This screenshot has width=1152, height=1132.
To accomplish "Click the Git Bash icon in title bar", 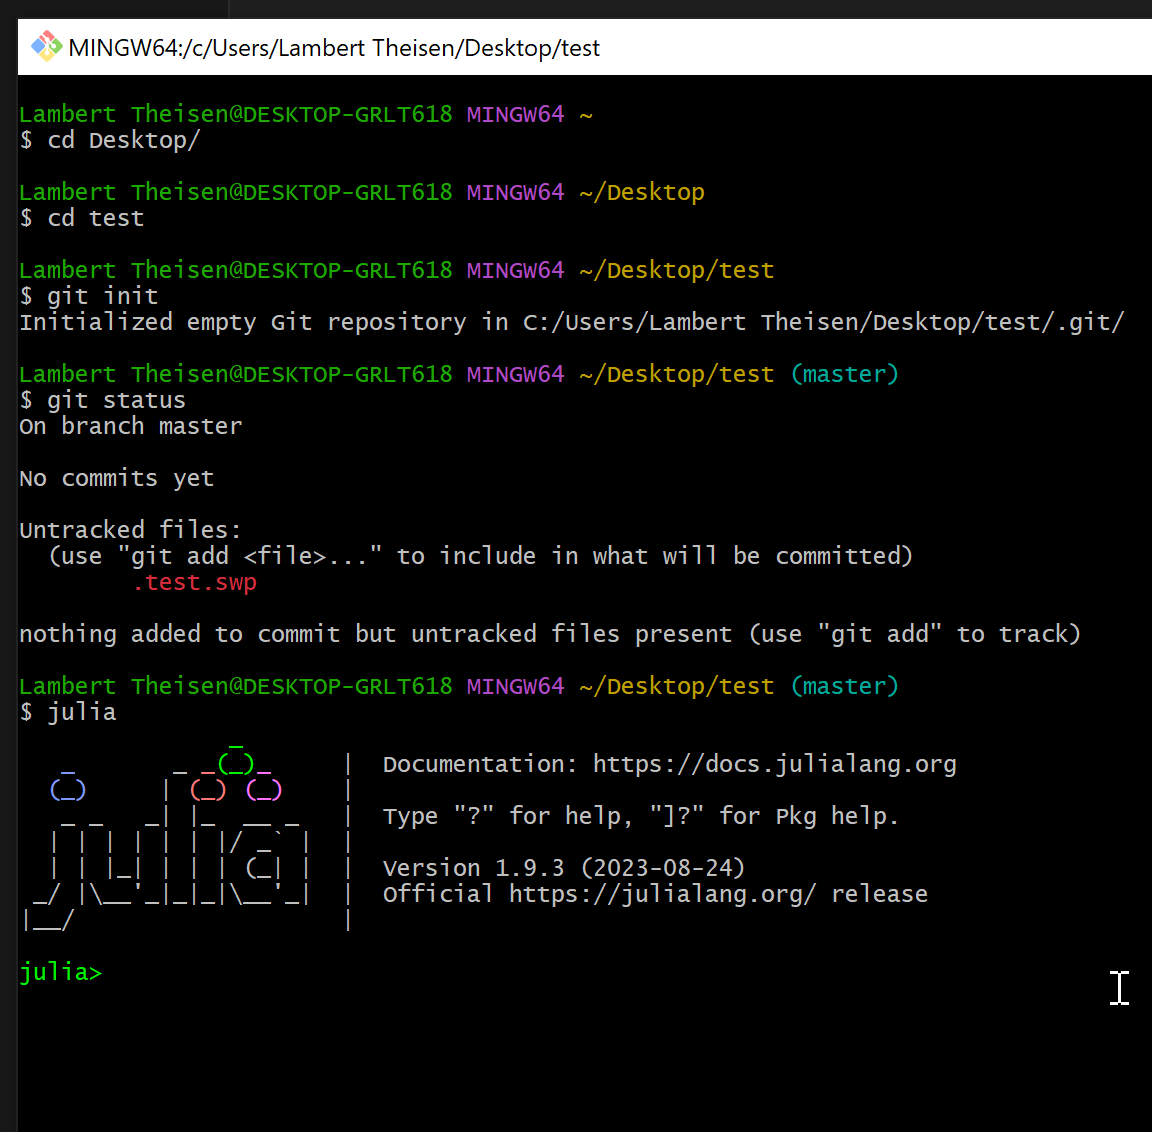I will coord(46,47).
